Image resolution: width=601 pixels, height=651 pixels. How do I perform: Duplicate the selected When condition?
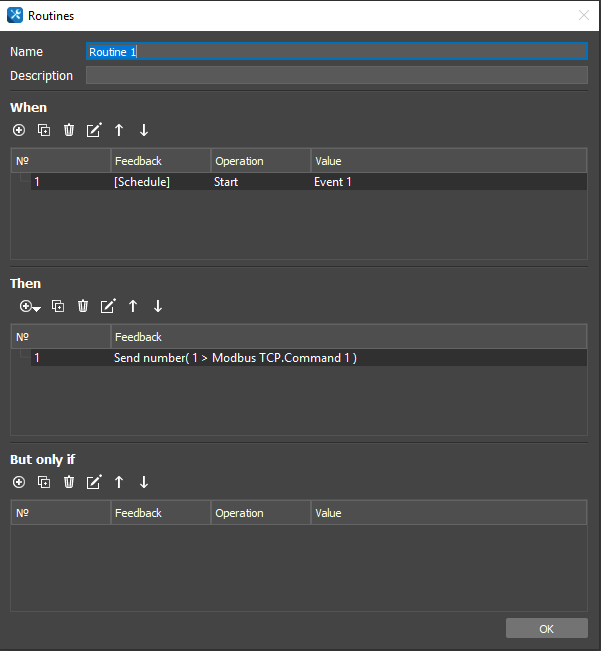pos(44,130)
